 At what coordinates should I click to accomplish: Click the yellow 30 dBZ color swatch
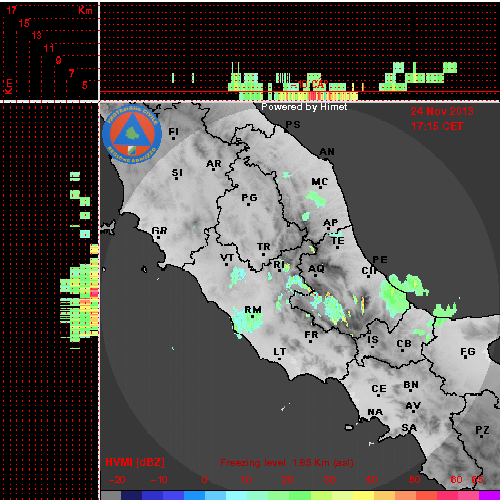coord(342,495)
